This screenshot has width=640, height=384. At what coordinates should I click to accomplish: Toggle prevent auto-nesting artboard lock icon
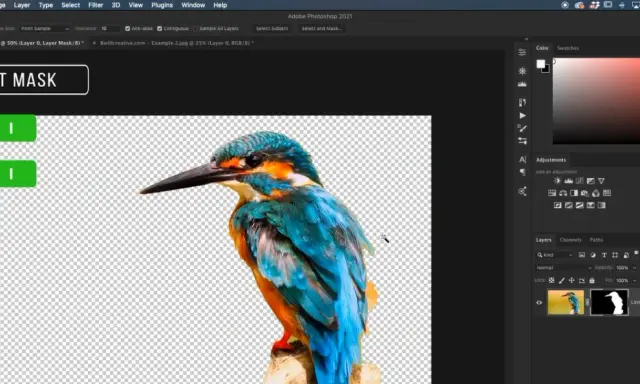(x=582, y=280)
